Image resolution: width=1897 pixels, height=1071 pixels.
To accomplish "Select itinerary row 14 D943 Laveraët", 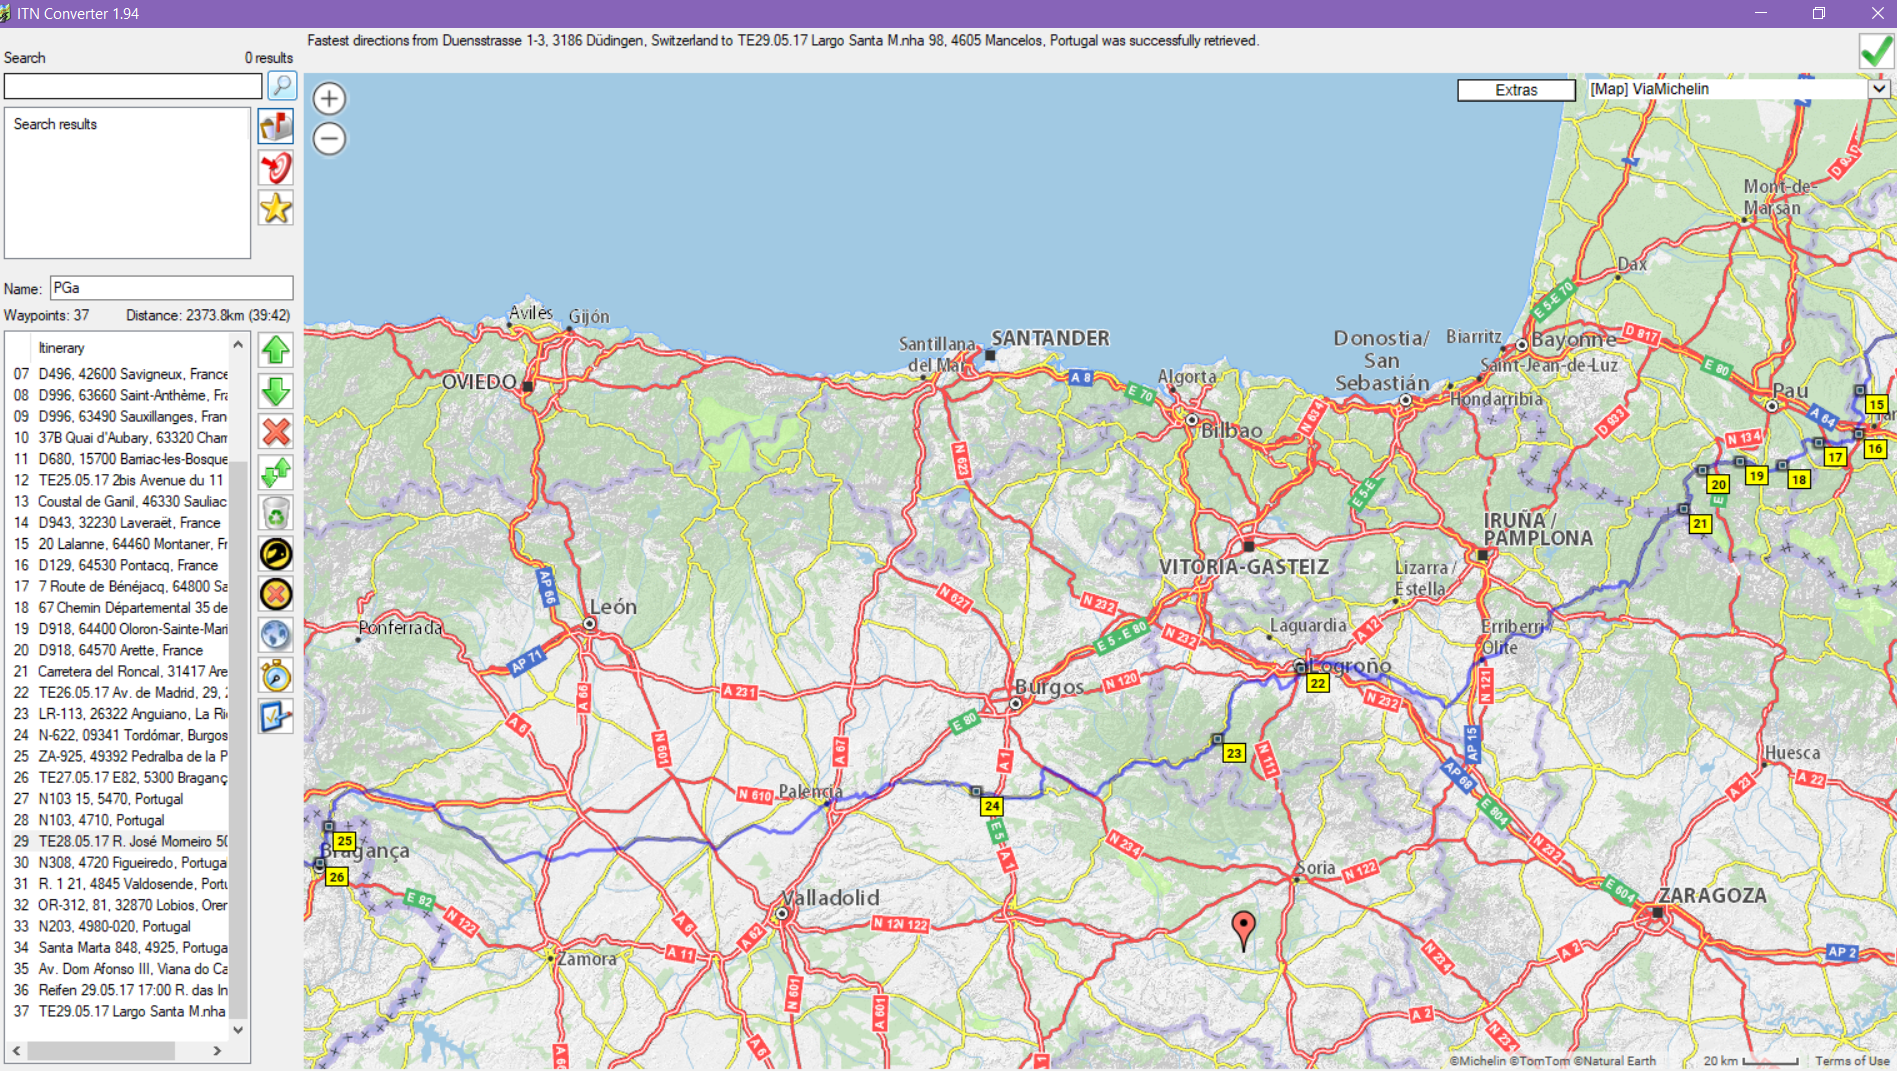I will click(x=120, y=523).
